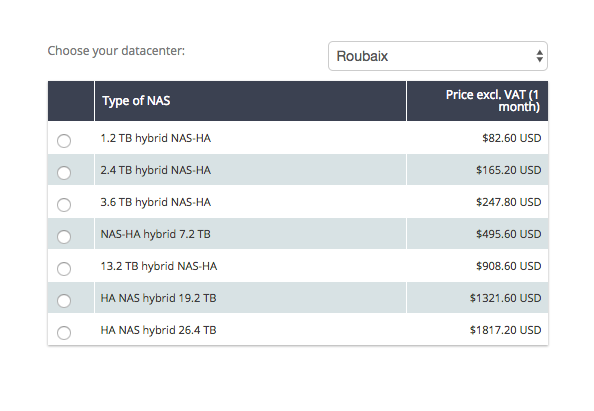Click the $247.80 USD price cell
Viewport: 594px width, 411px height.
[508, 202]
